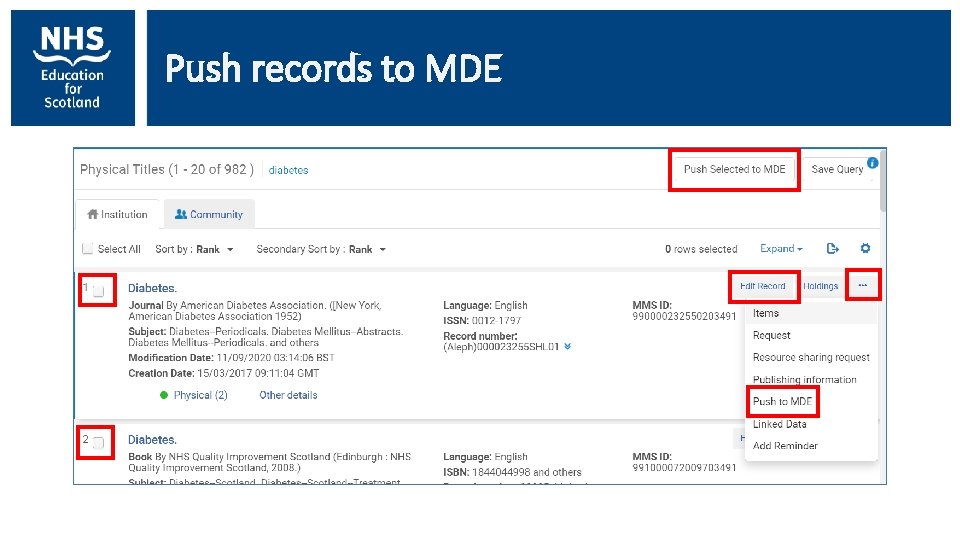
Task: Open the Other details link
Action: 288,396
